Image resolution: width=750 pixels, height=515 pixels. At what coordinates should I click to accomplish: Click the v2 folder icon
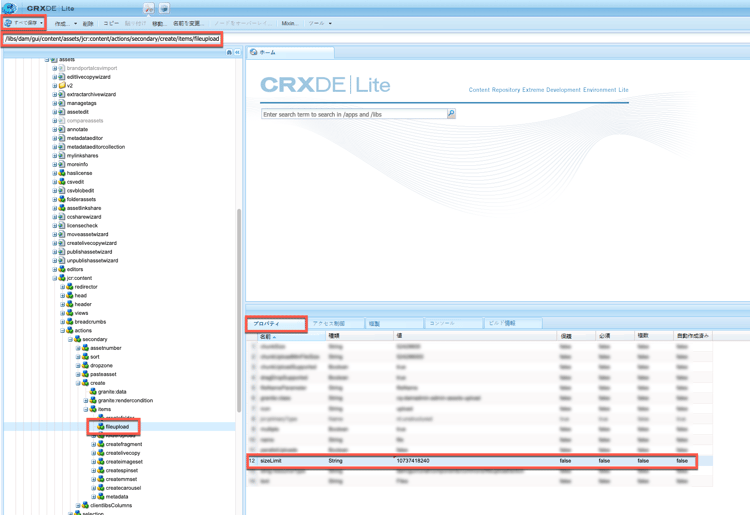click(x=62, y=86)
